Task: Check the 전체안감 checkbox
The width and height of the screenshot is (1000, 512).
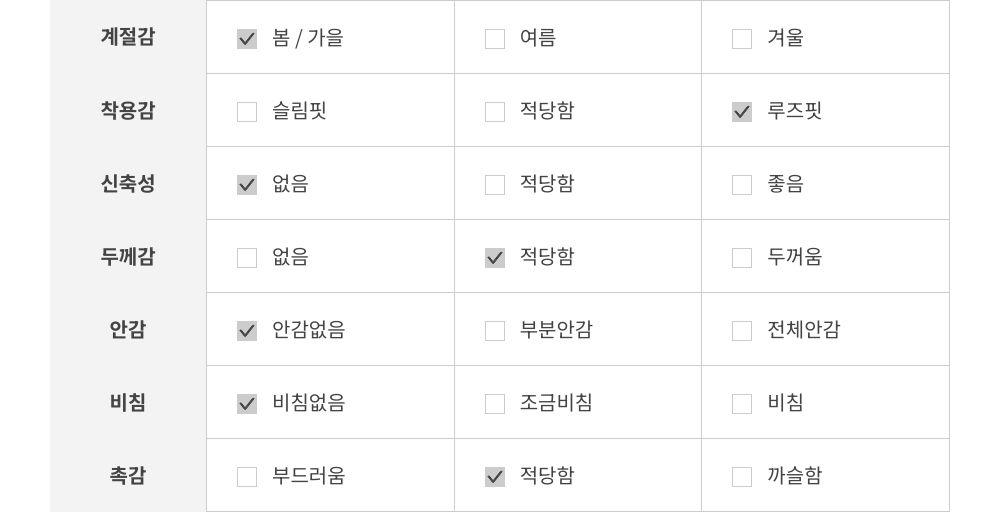Action: pyautogui.click(x=742, y=331)
